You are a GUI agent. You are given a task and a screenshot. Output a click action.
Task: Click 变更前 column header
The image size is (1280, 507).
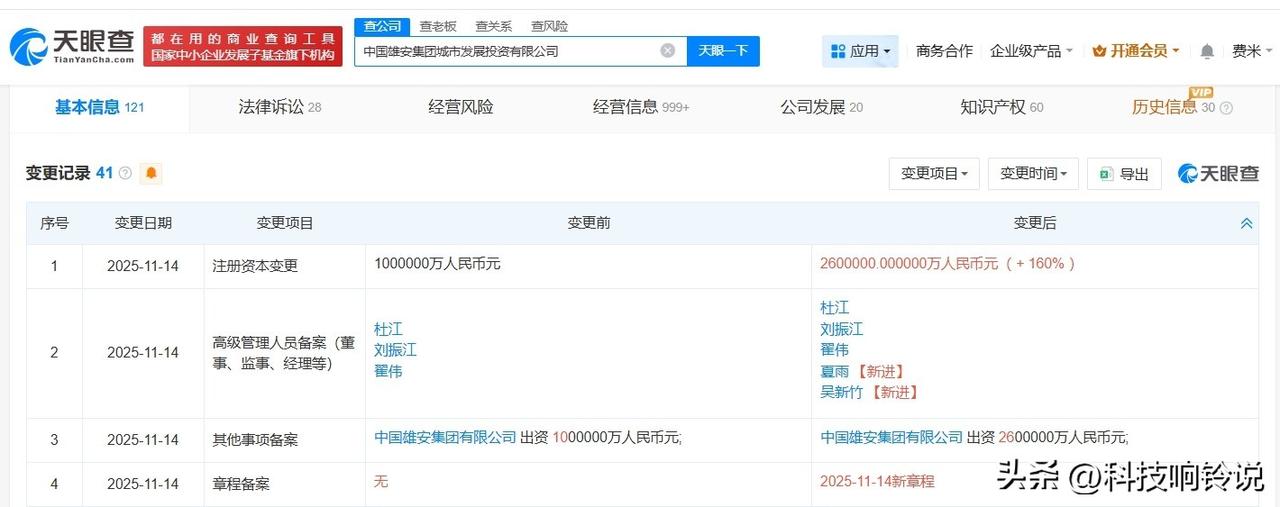click(x=588, y=223)
